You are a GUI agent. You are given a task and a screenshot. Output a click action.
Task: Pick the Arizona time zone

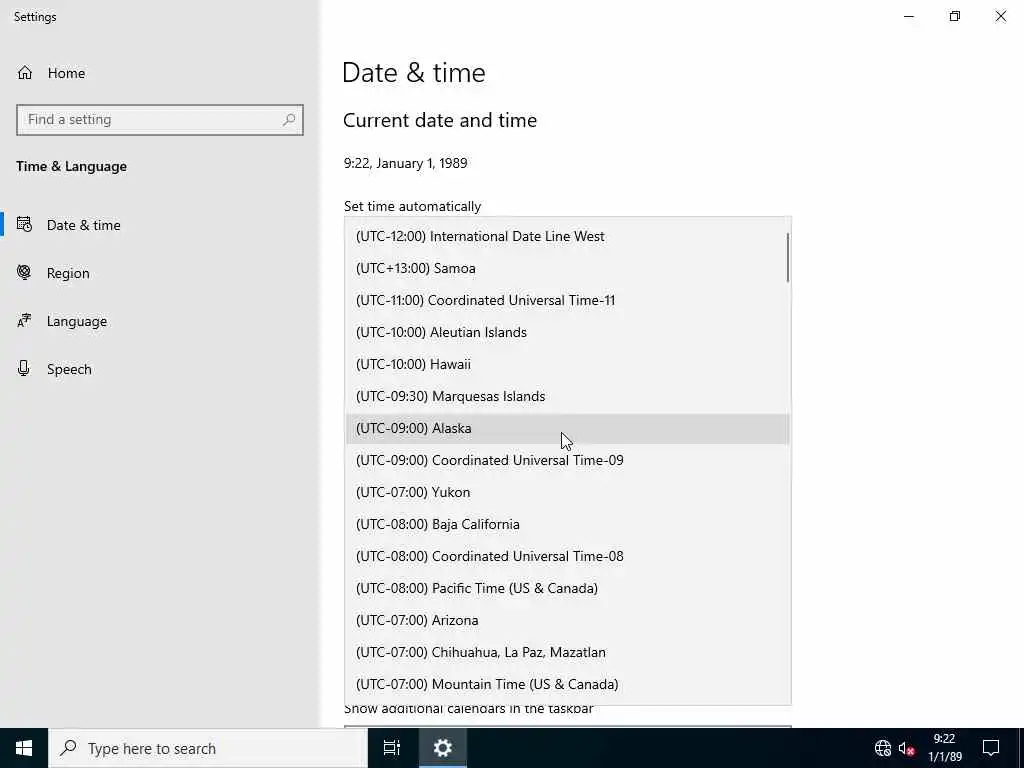click(568, 620)
